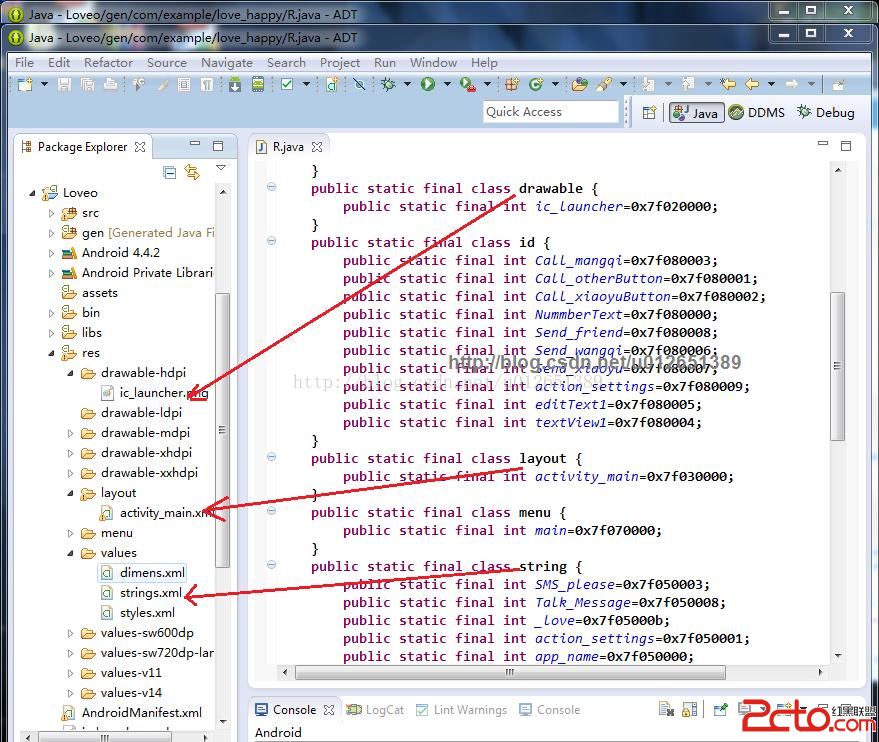Select dimens.xml file
The height and width of the screenshot is (742, 879).
click(143, 573)
